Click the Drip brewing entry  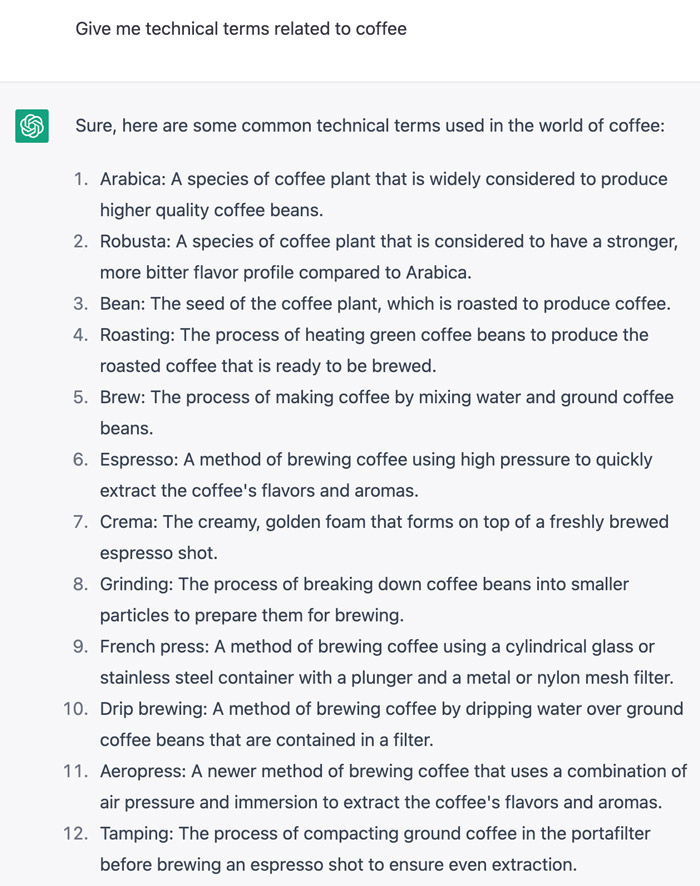[392, 724]
